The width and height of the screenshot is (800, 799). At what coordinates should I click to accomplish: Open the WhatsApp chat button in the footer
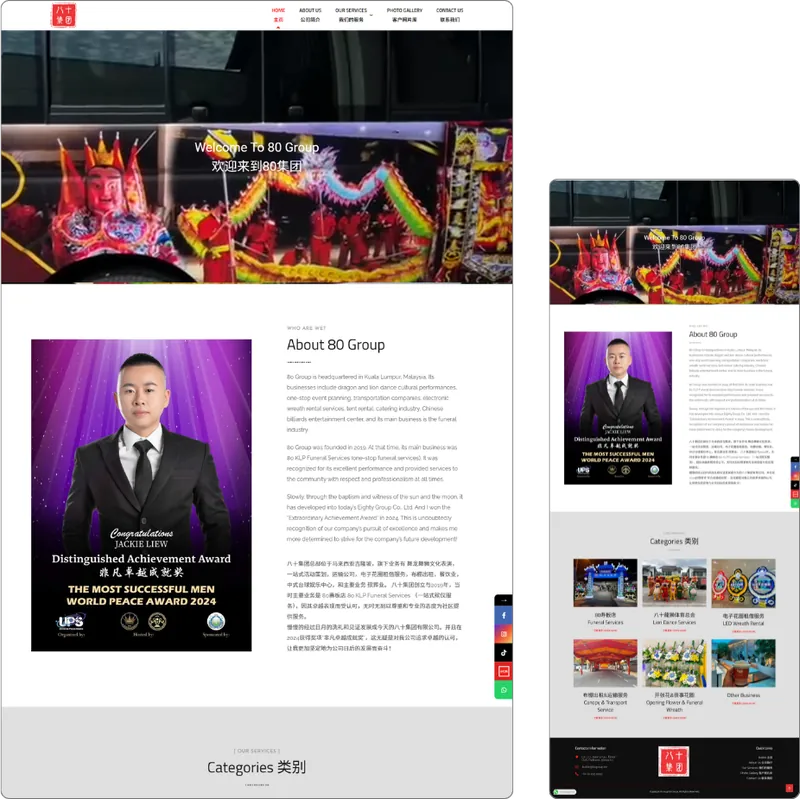565,792
